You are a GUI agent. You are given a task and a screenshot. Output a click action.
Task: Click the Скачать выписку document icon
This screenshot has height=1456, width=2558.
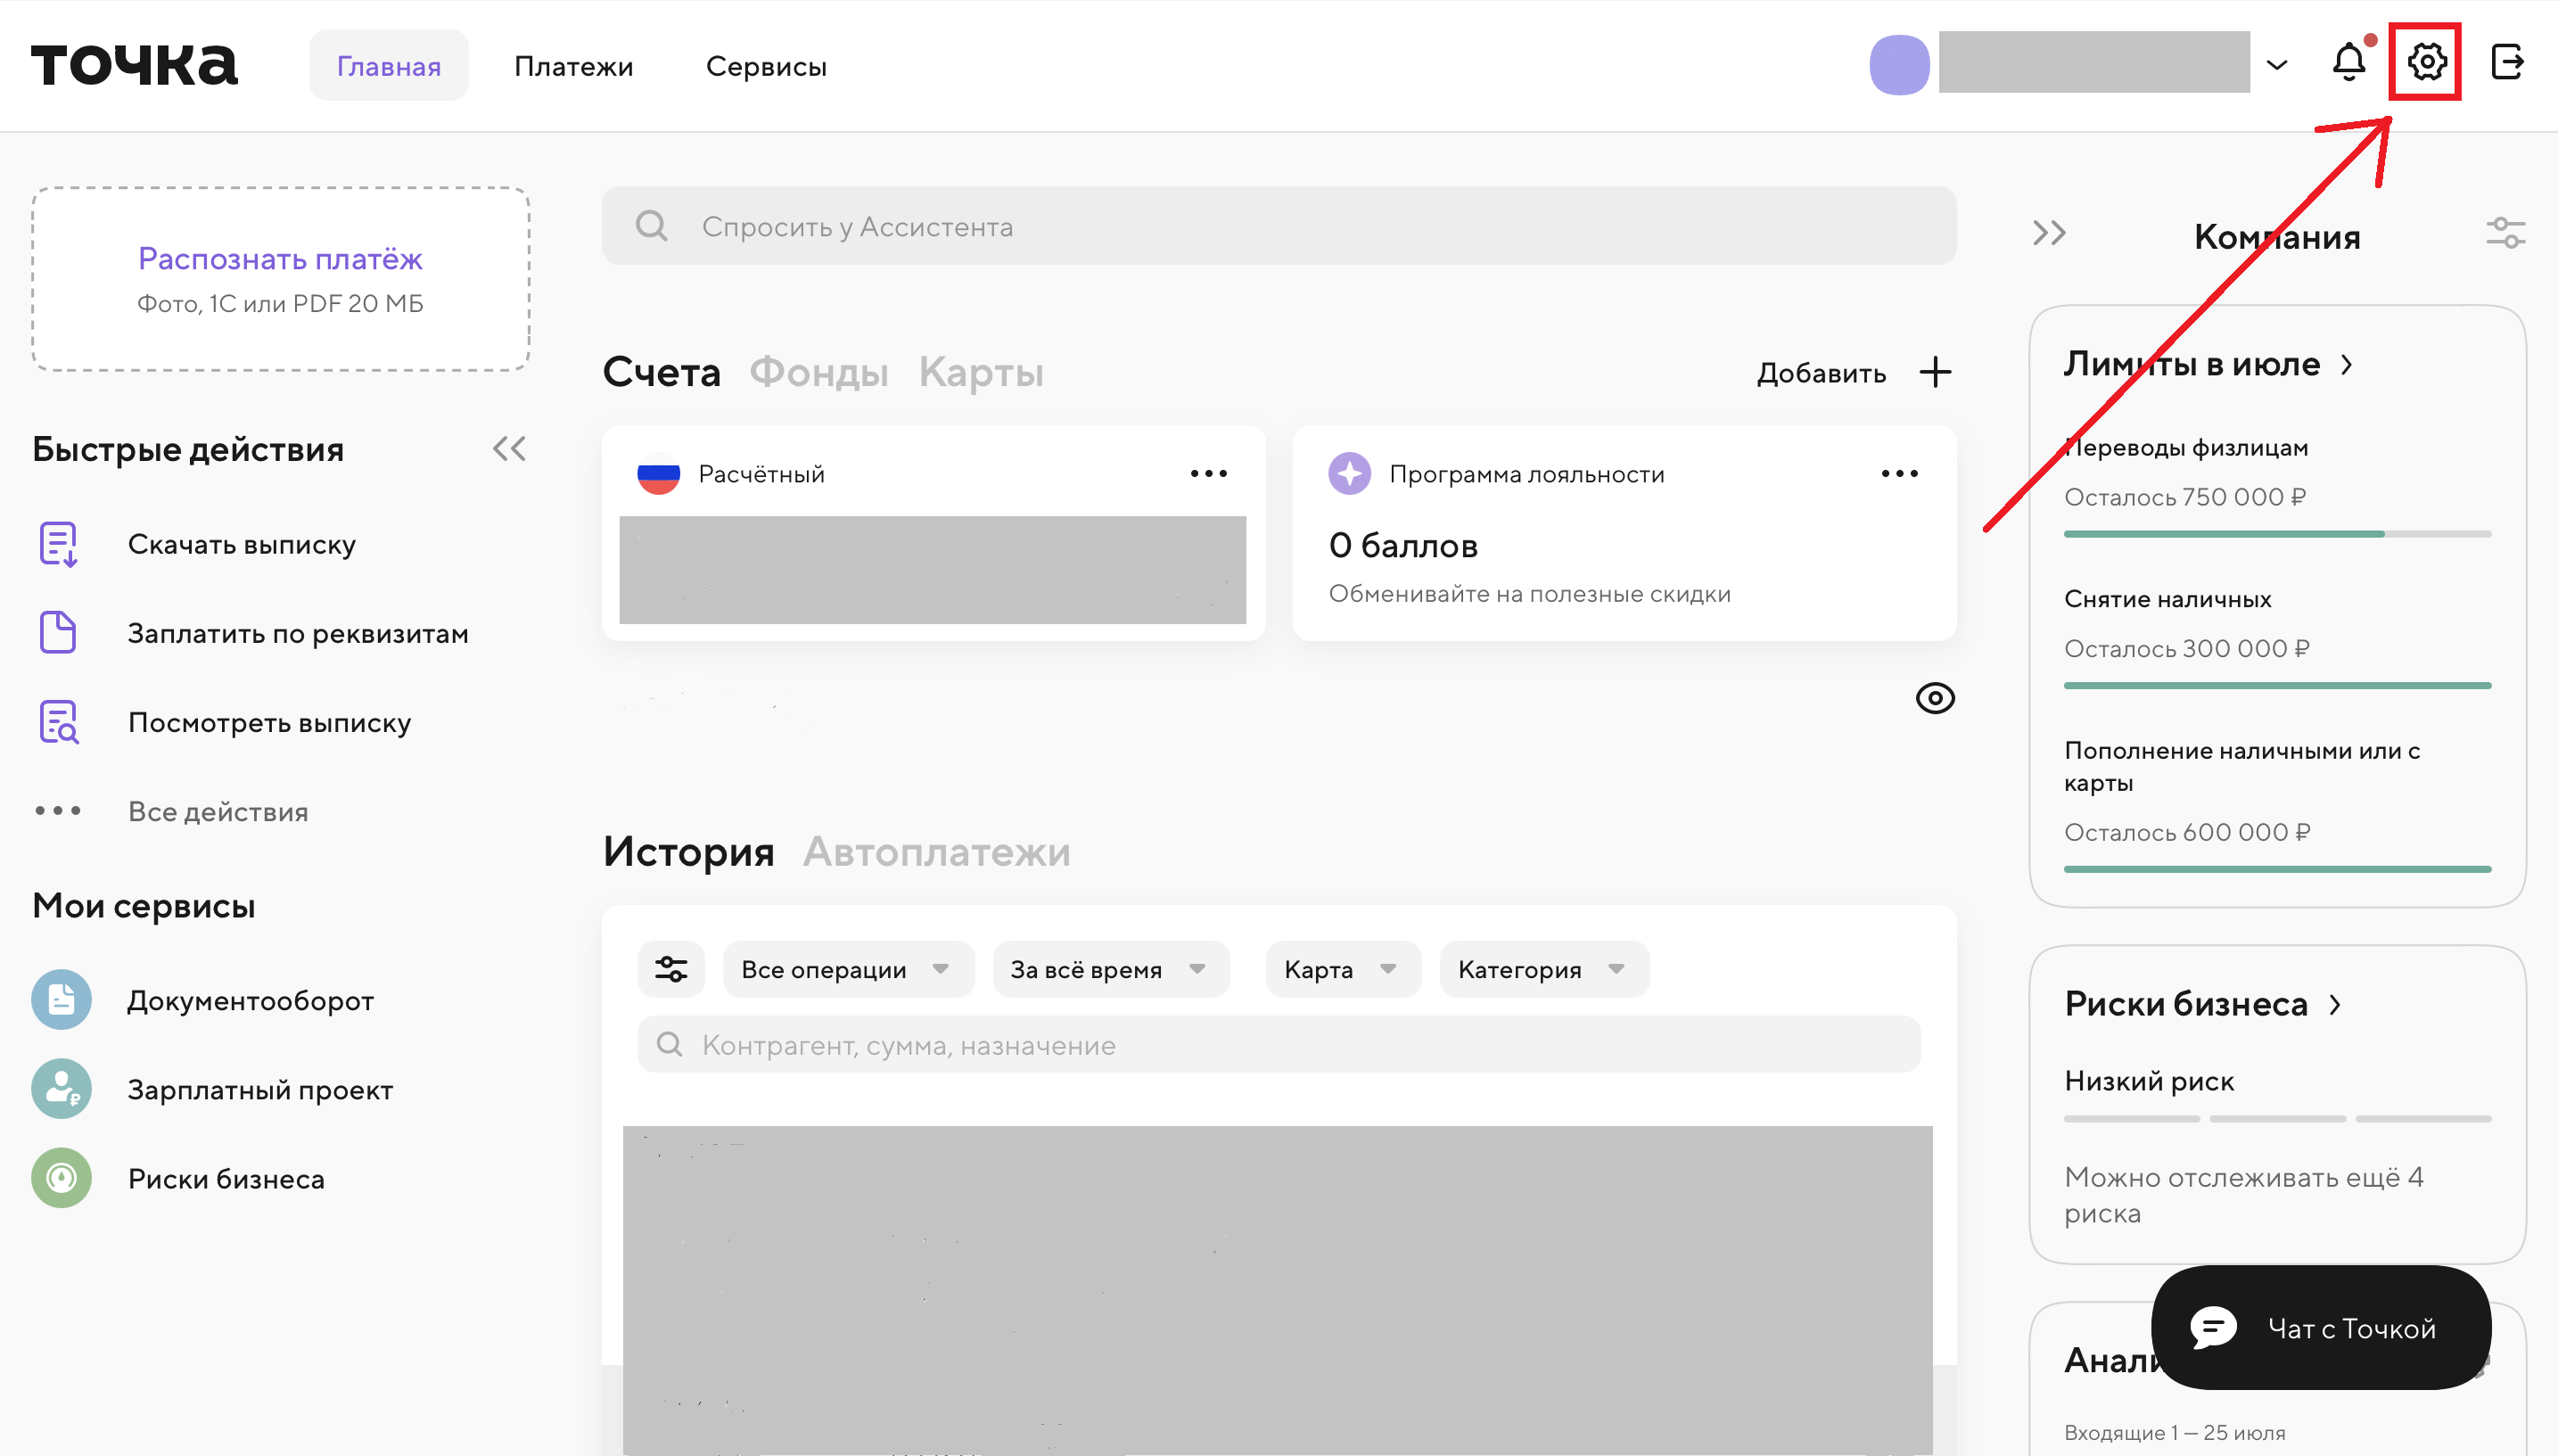pos(58,544)
